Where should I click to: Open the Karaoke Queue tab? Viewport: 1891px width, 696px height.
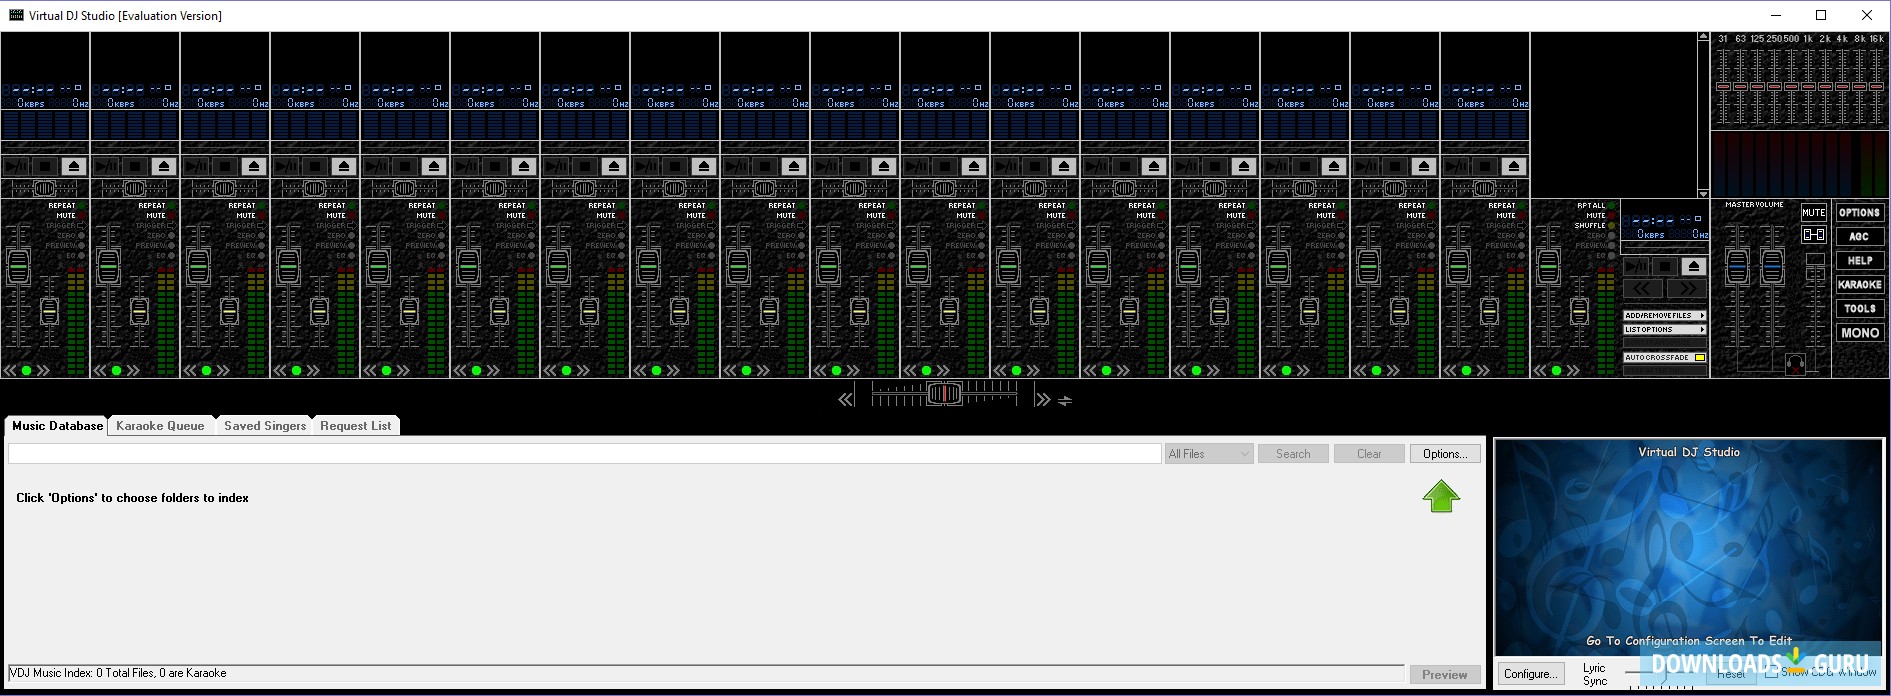(x=160, y=426)
